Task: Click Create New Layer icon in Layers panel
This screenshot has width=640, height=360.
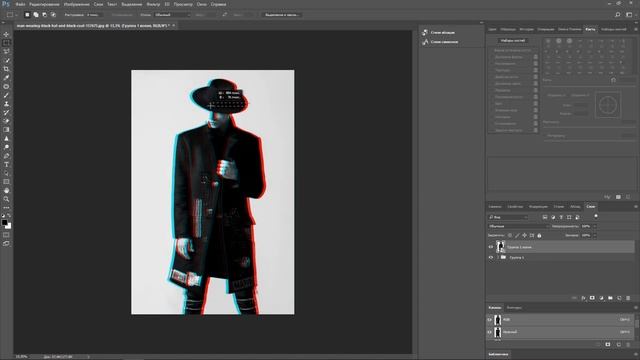Action: click(x=619, y=298)
